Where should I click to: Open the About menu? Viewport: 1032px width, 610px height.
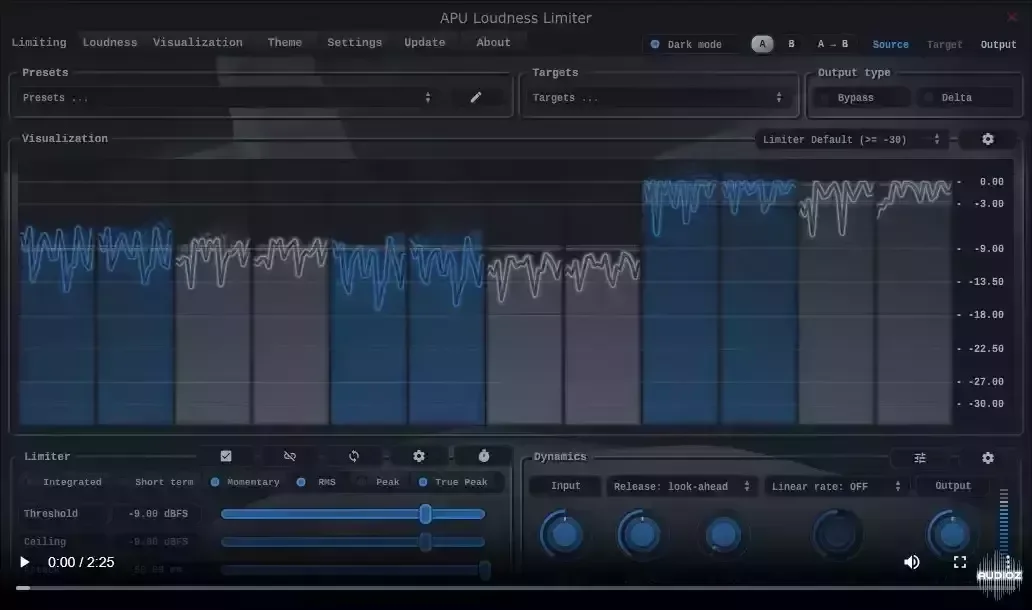[x=493, y=42]
